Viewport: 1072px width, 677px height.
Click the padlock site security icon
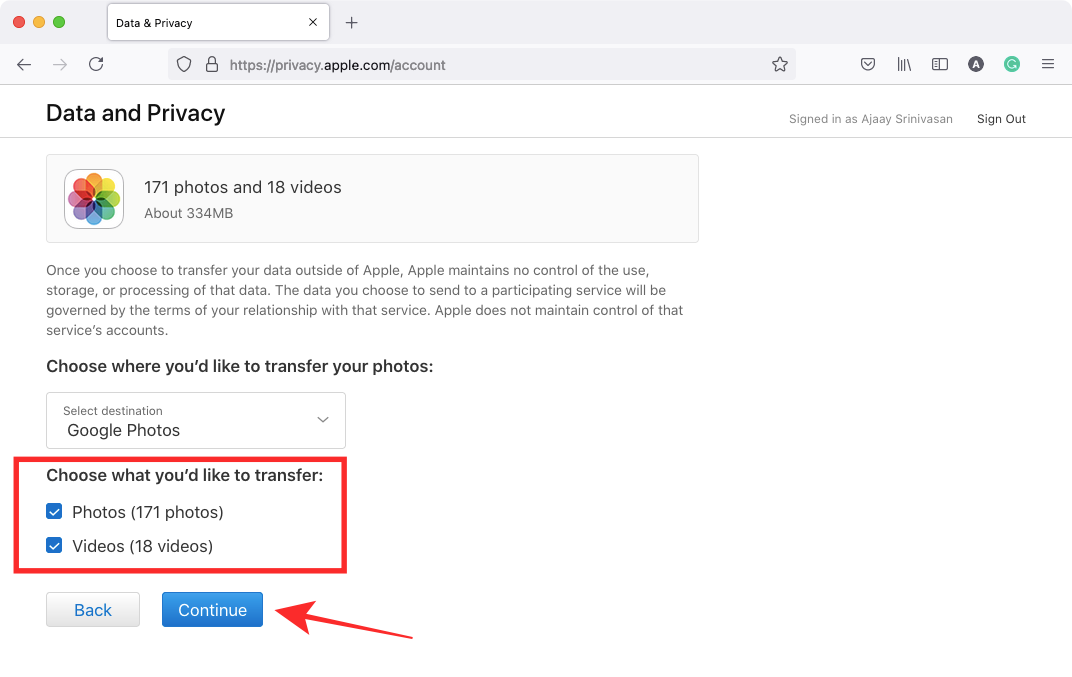(x=212, y=64)
